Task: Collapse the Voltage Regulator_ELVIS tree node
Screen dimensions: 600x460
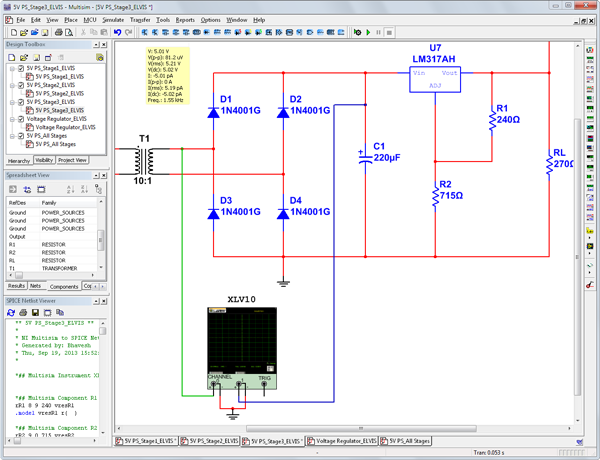Action: [11, 119]
